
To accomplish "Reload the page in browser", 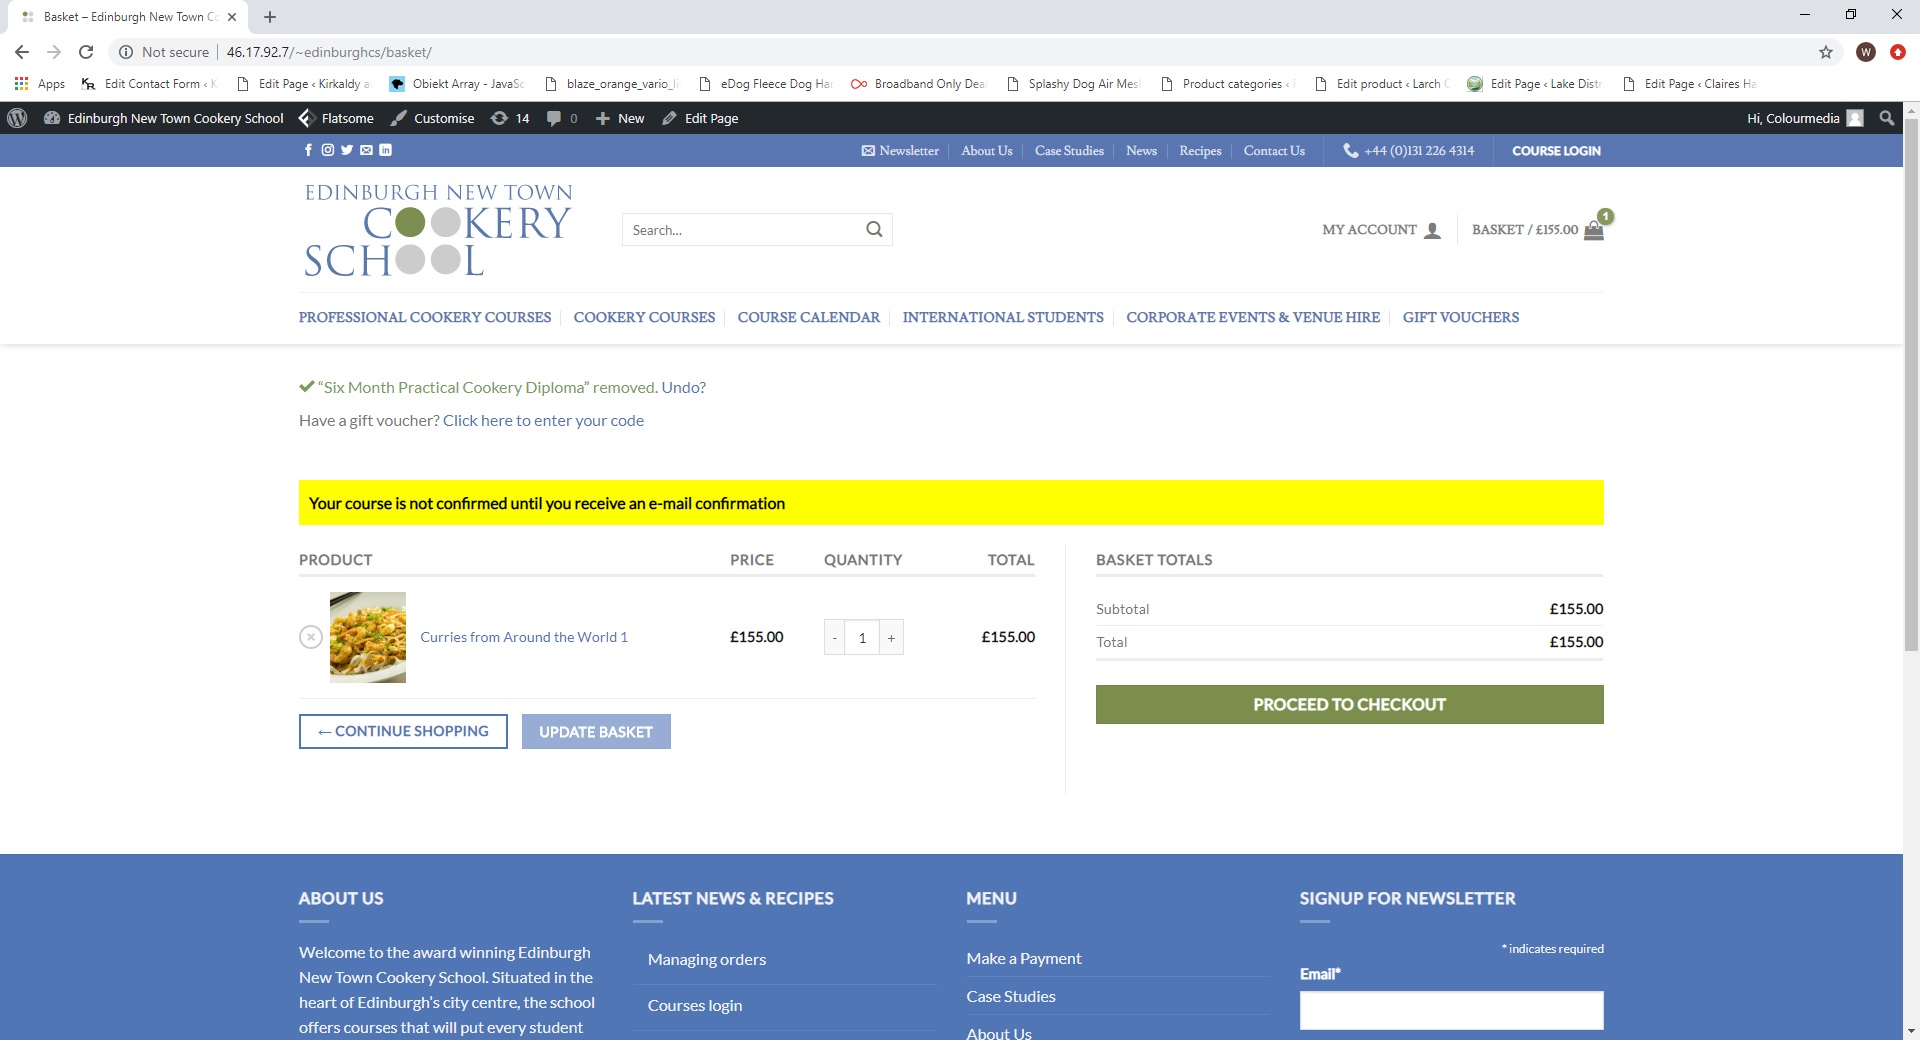I will pos(86,52).
